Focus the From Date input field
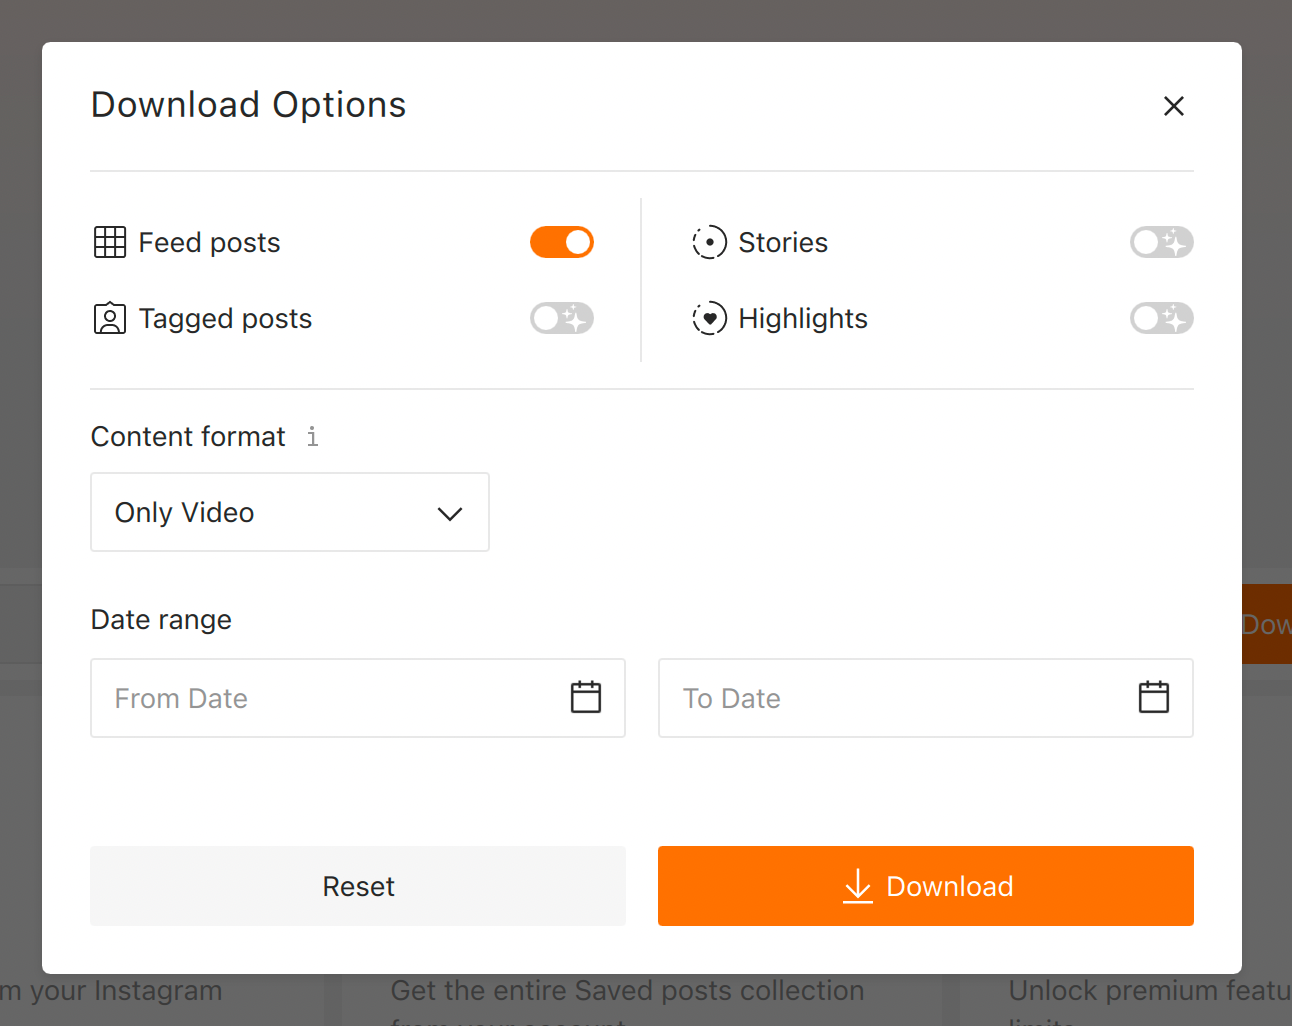The width and height of the screenshot is (1292, 1026). (x=330, y=698)
